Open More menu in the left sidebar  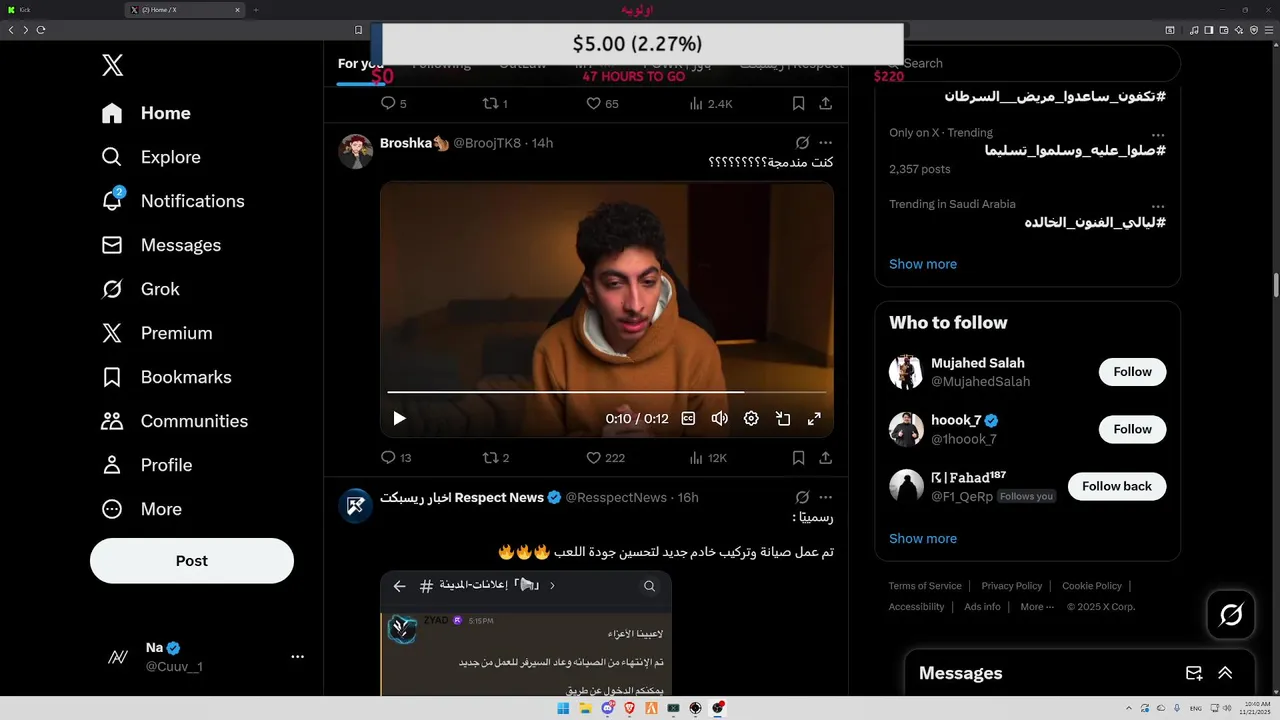click(x=141, y=509)
